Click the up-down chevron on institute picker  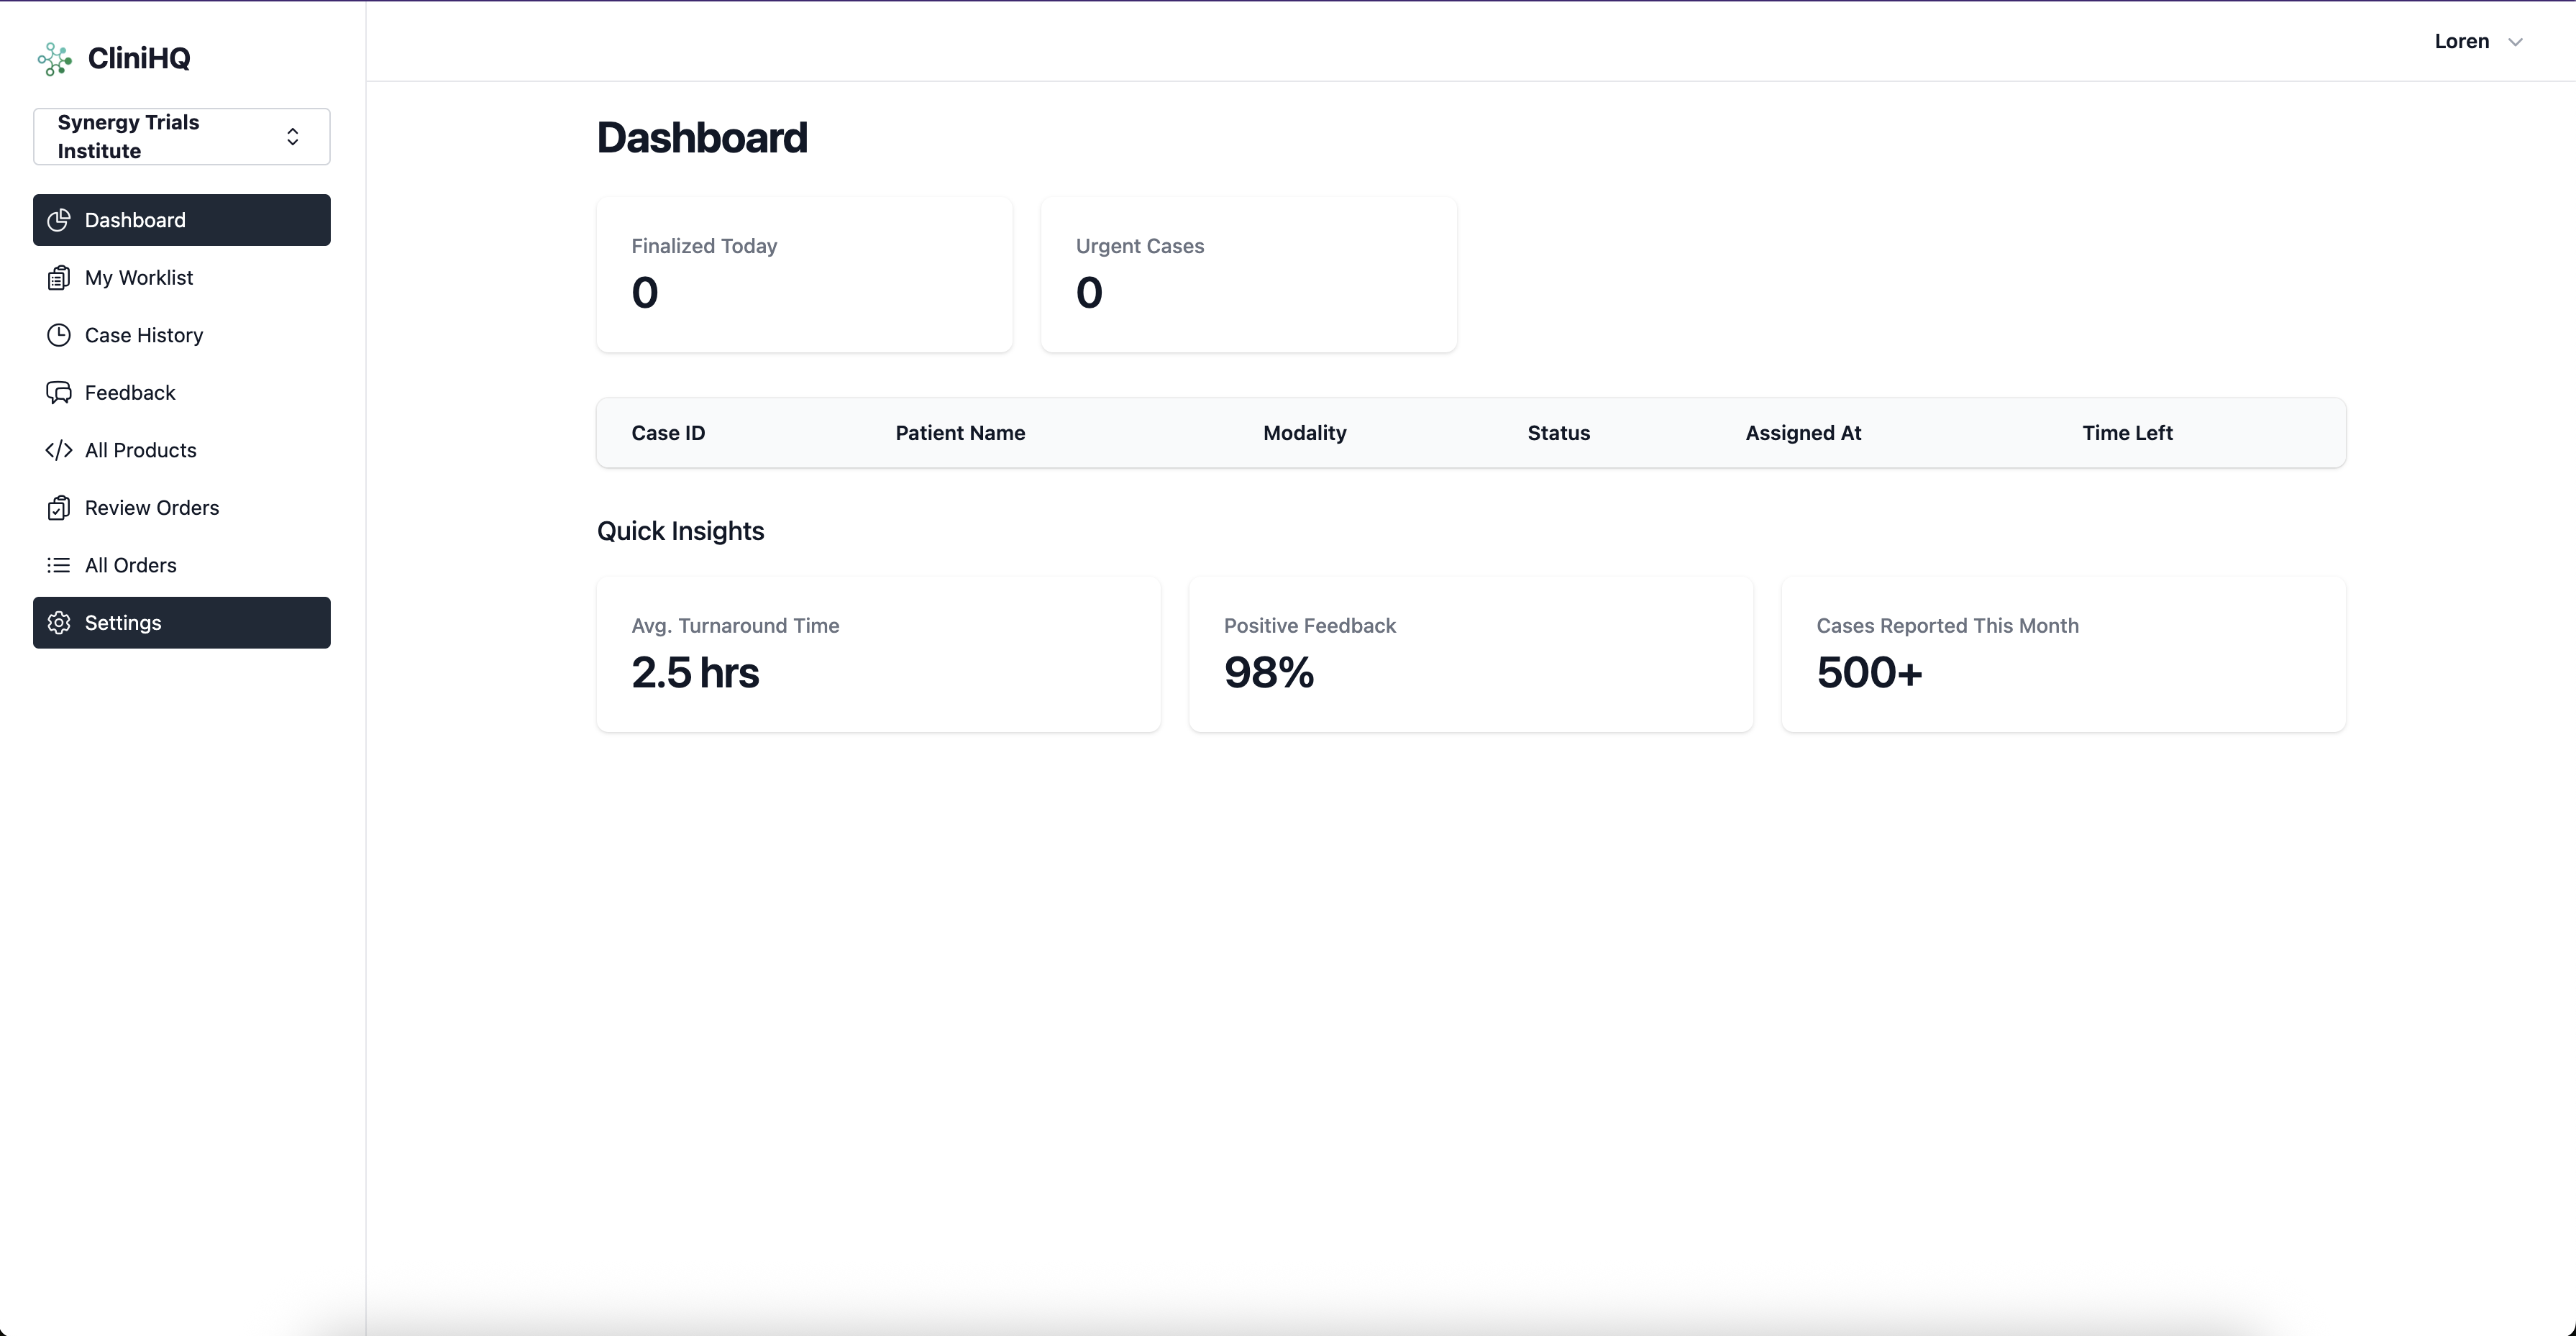pos(293,136)
